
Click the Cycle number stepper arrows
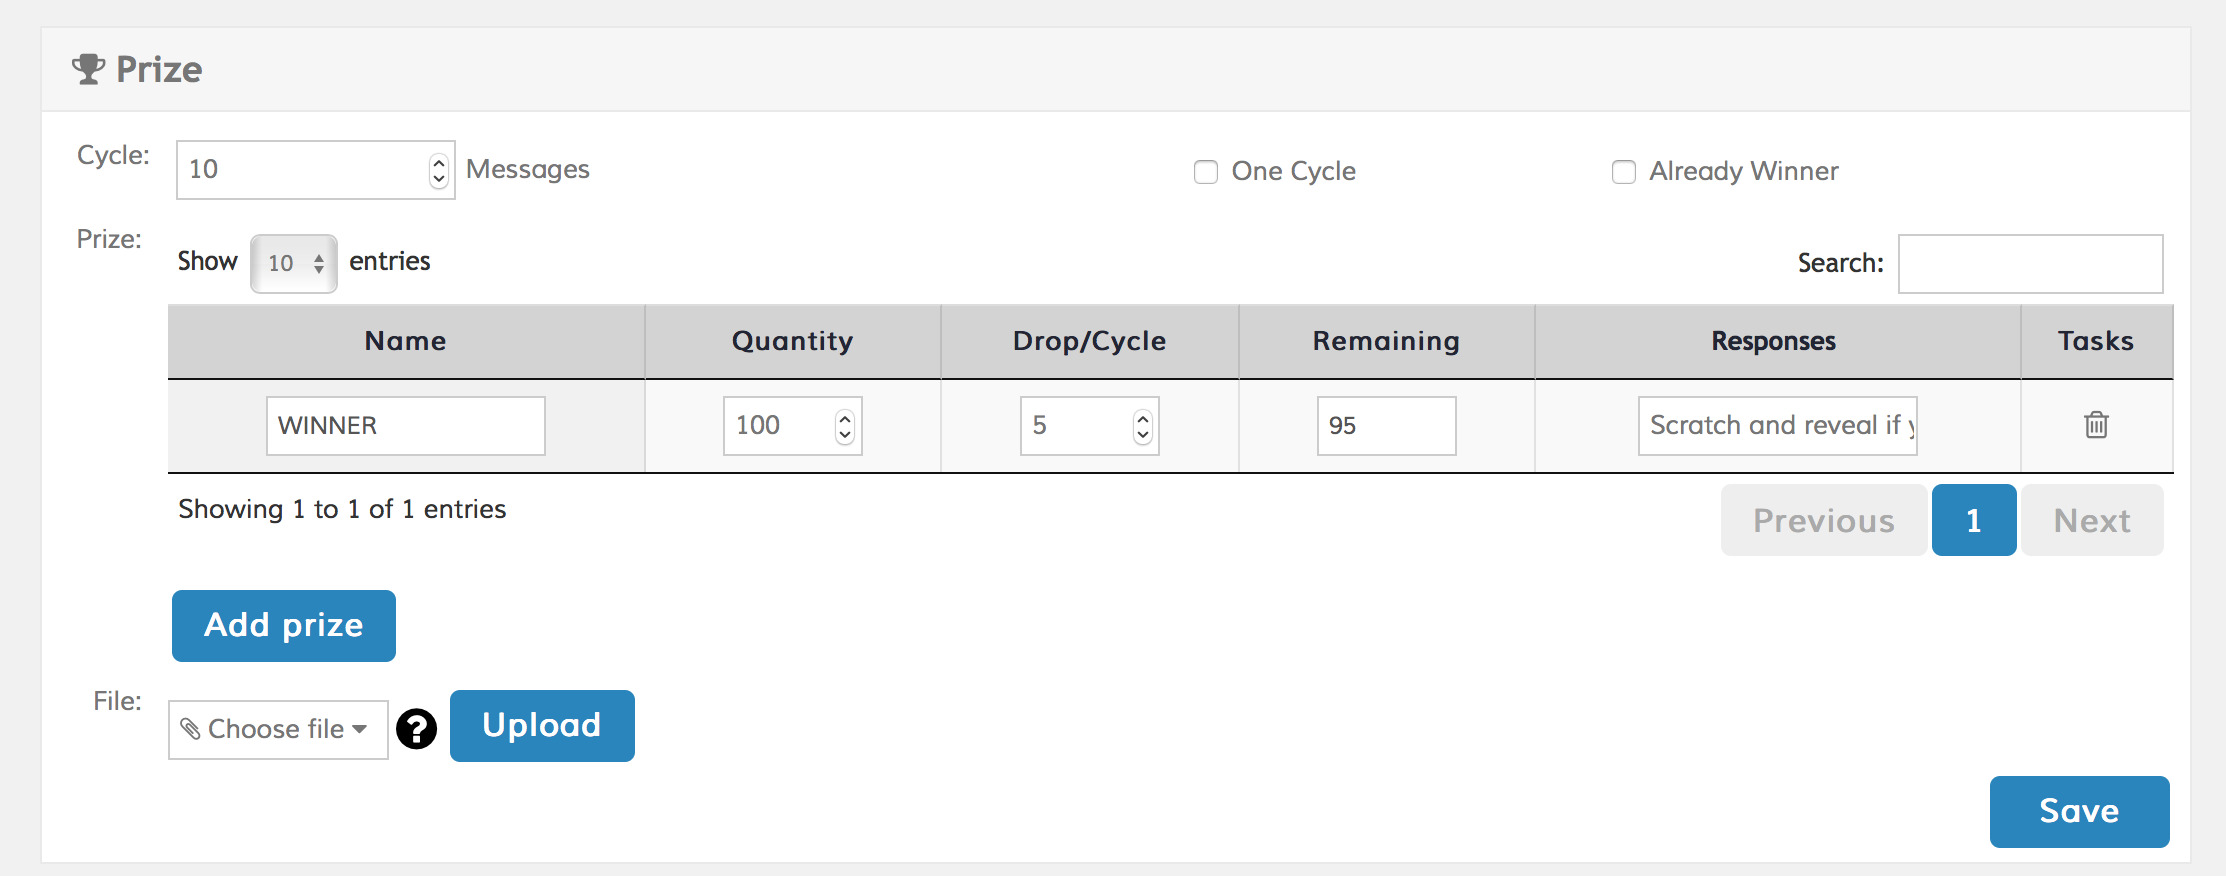(x=438, y=170)
